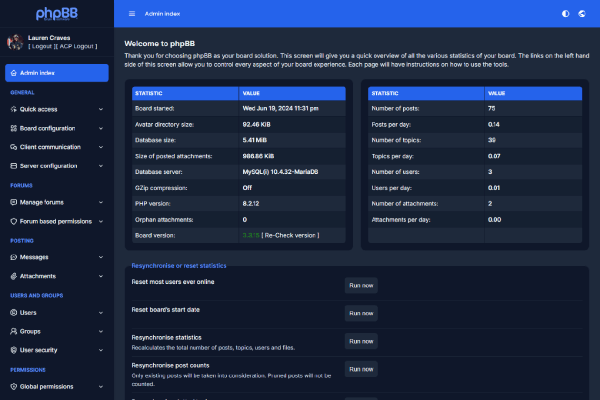Click the Messages icon
The image size is (600, 400).
click(x=14, y=257)
